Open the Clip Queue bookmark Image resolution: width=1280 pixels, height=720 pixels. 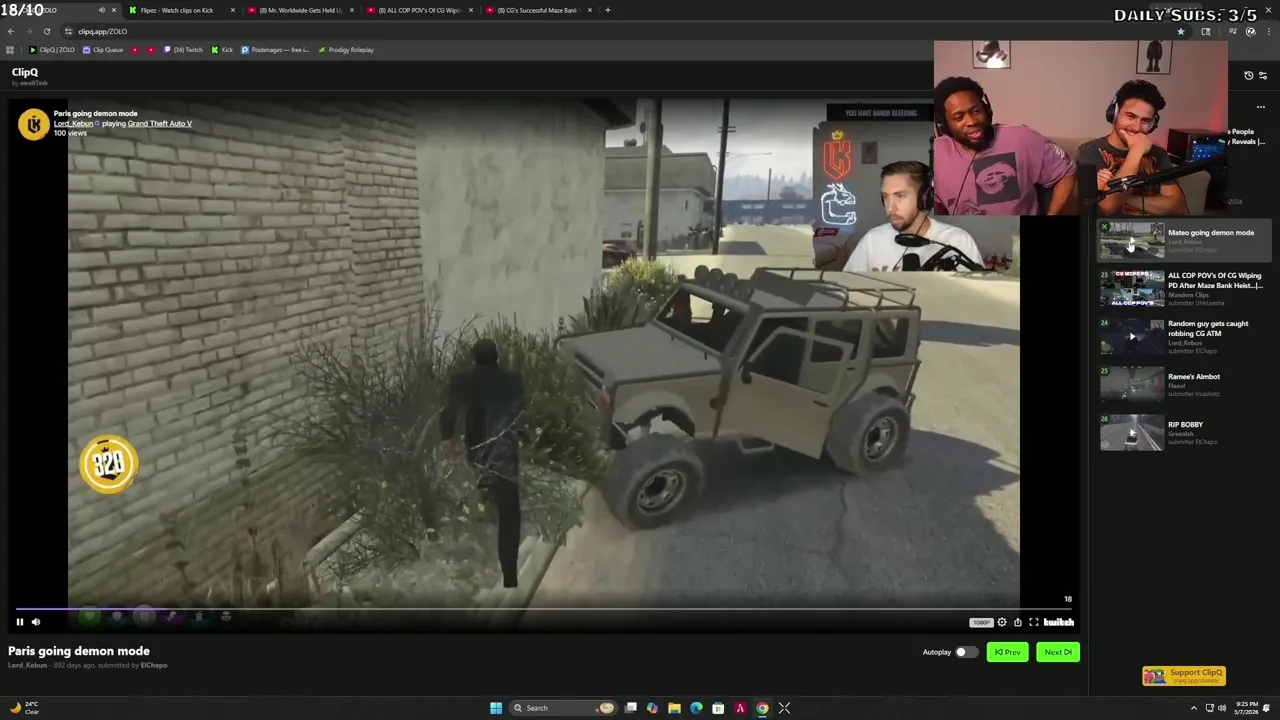(103, 50)
